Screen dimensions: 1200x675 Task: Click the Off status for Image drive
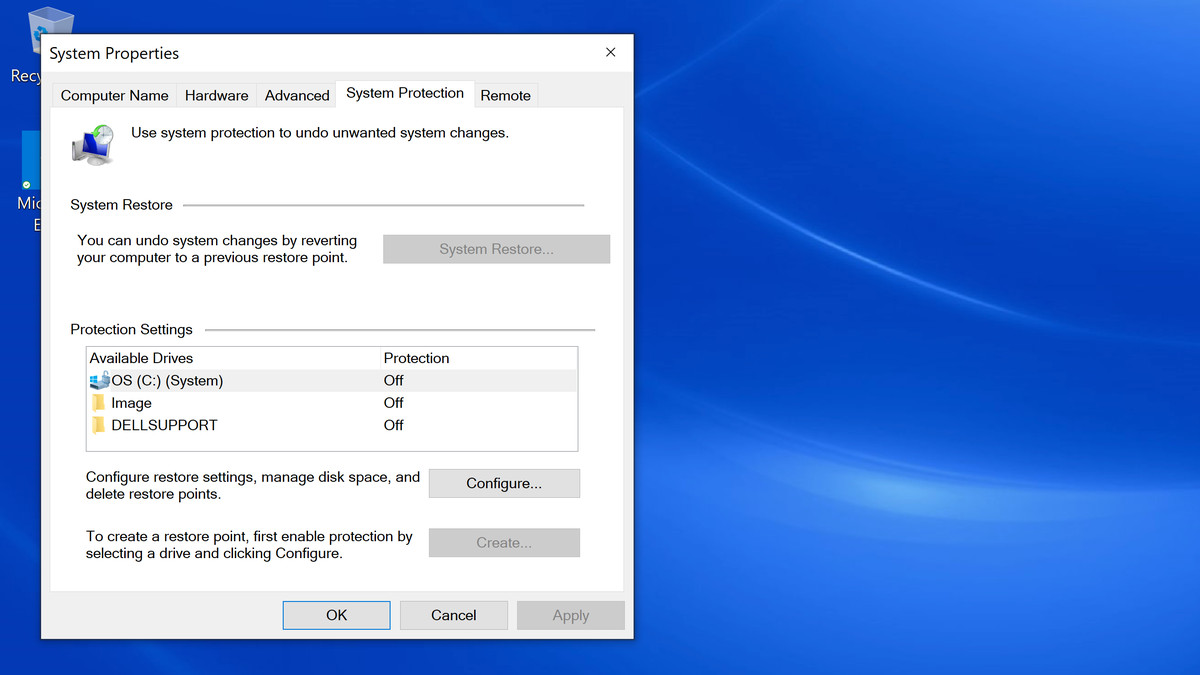click(x=393, y=403)
